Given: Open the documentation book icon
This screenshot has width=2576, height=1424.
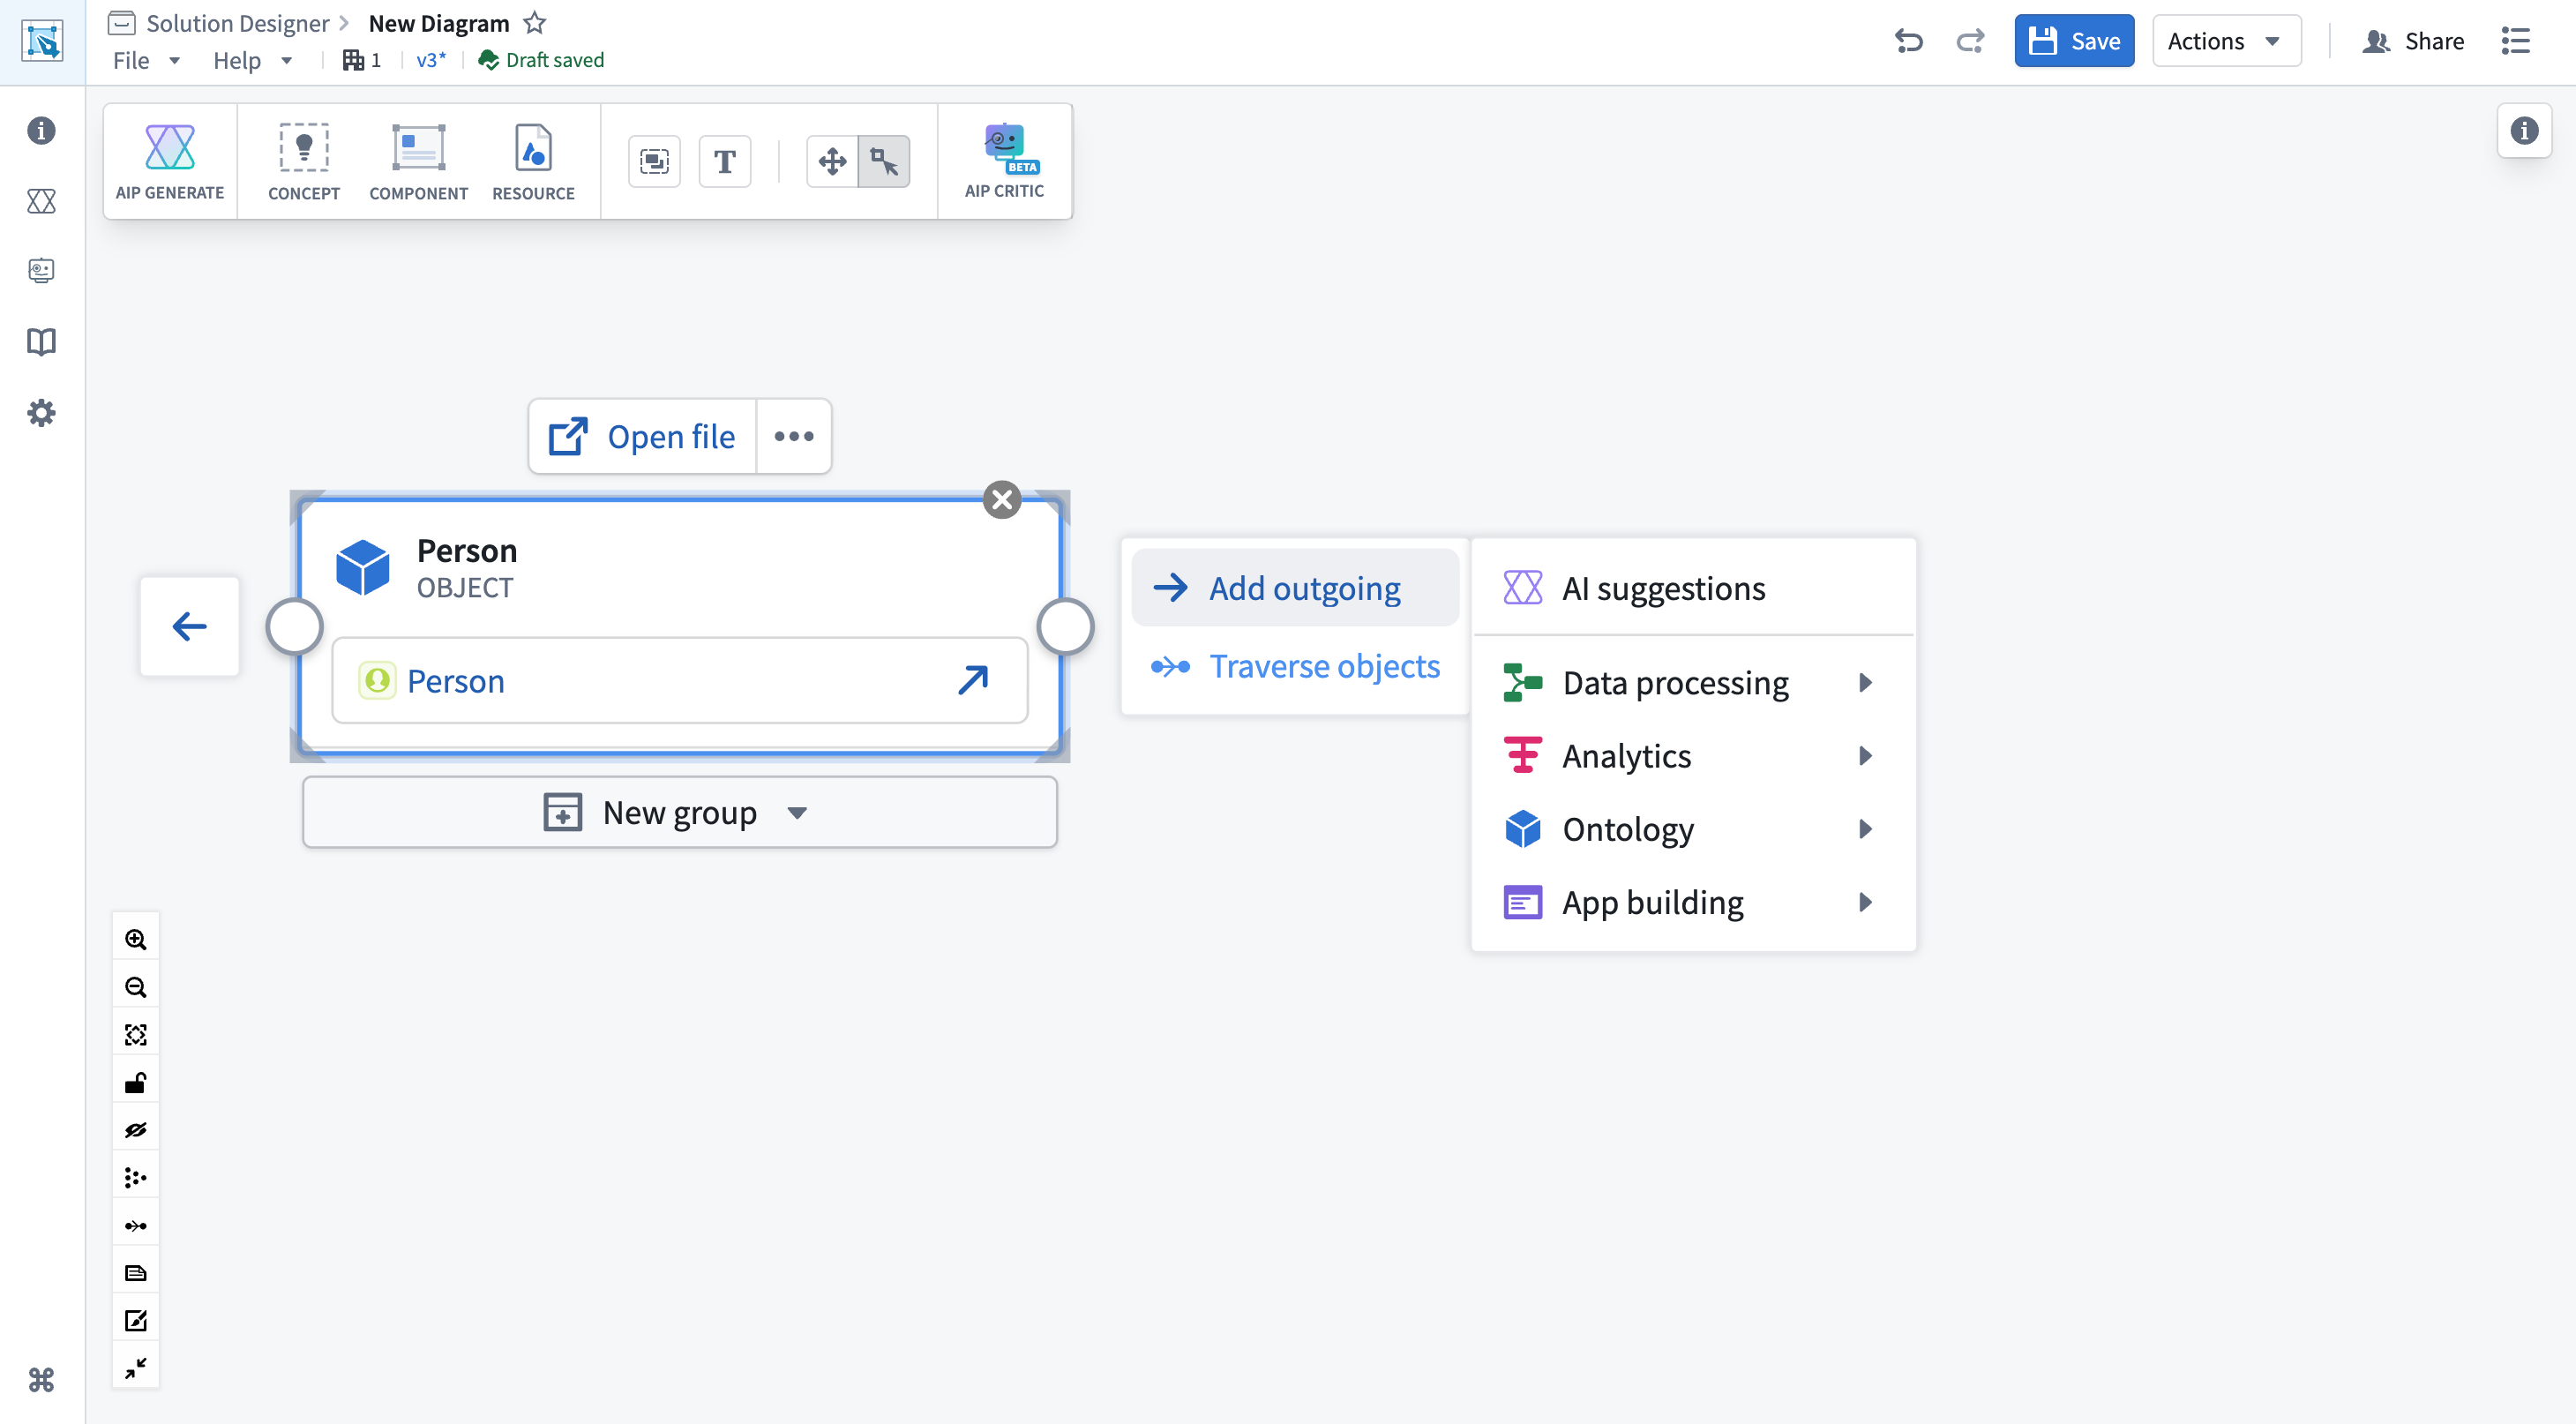Looking at the screenshot, I should [41, 342].
